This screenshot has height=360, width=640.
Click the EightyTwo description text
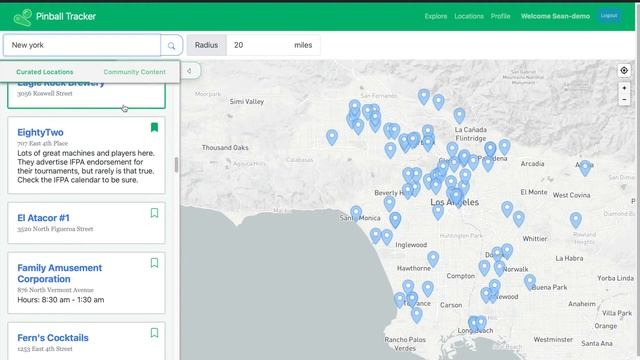click(86, 167)
